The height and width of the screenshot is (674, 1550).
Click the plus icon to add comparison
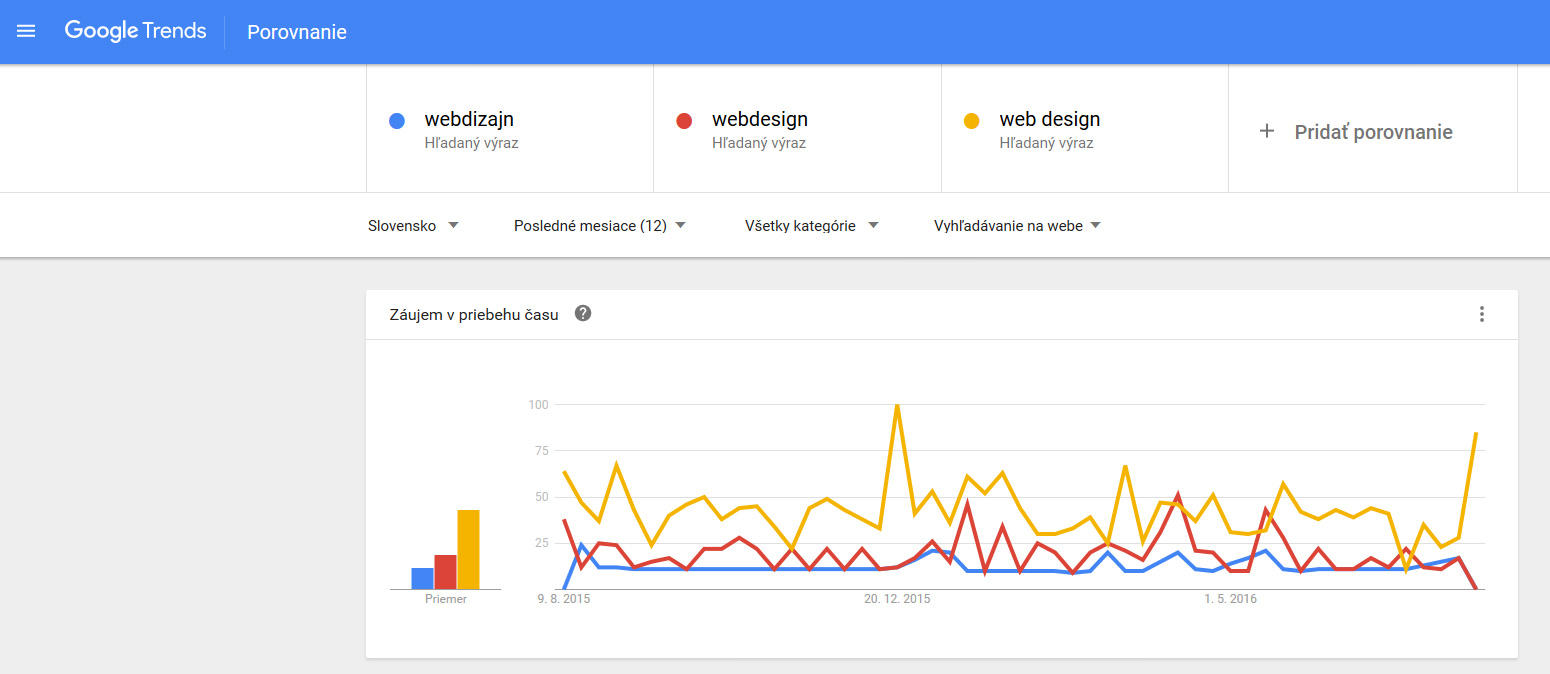1266,131
